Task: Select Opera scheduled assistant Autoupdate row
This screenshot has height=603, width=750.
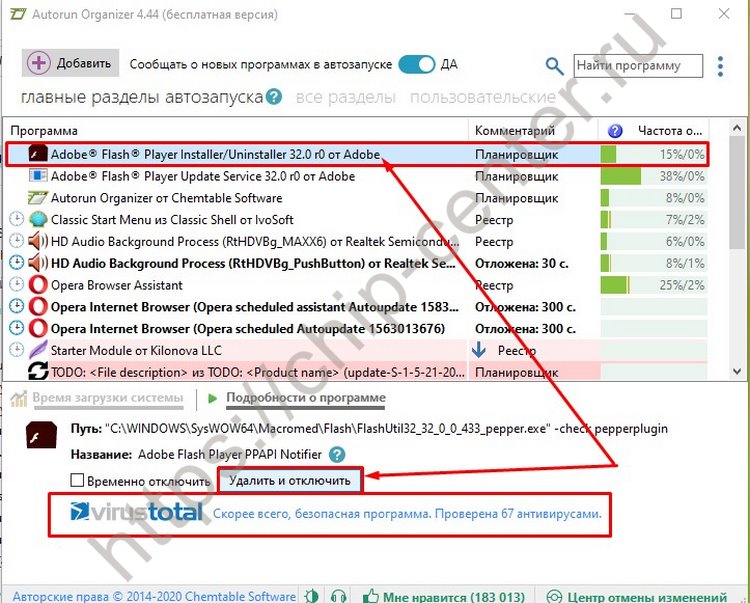Action: point(356,307)
